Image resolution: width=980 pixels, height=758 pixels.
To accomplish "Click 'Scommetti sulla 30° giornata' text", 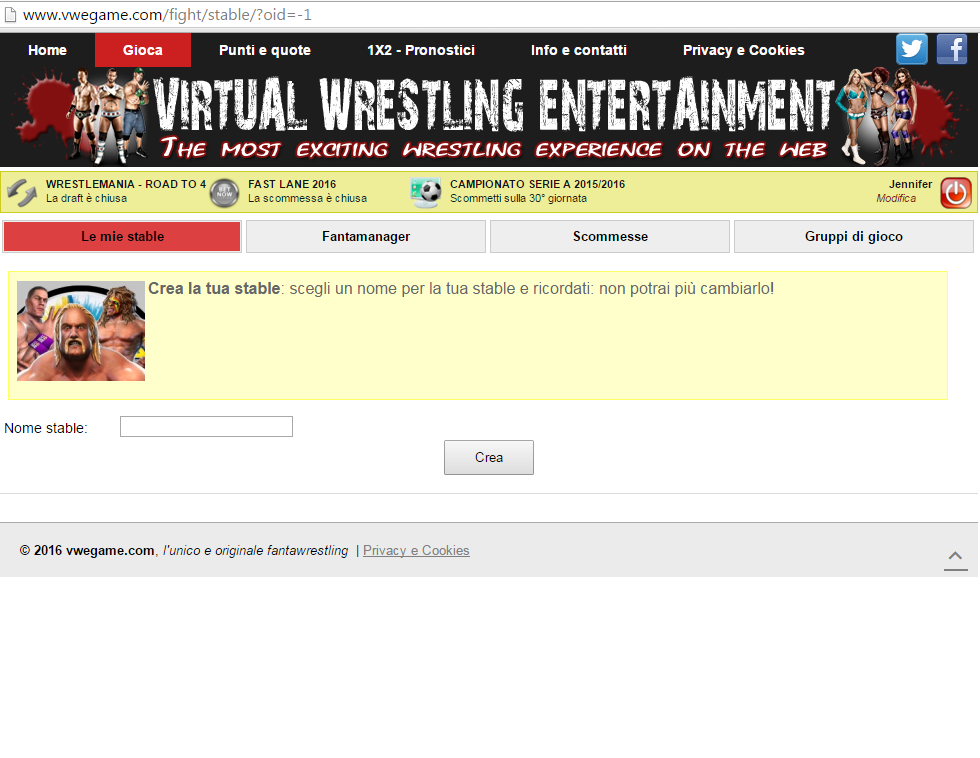I will click(x=518, y=198).
